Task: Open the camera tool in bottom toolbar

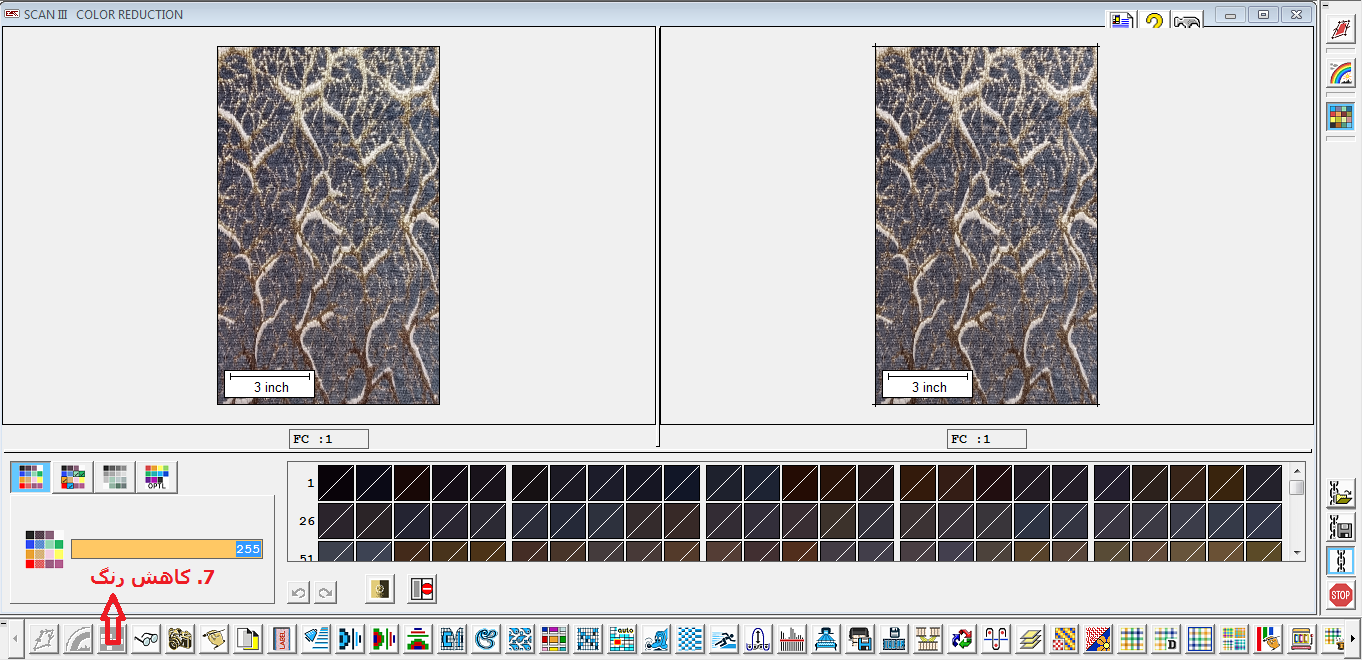Action: coord(180,638)
